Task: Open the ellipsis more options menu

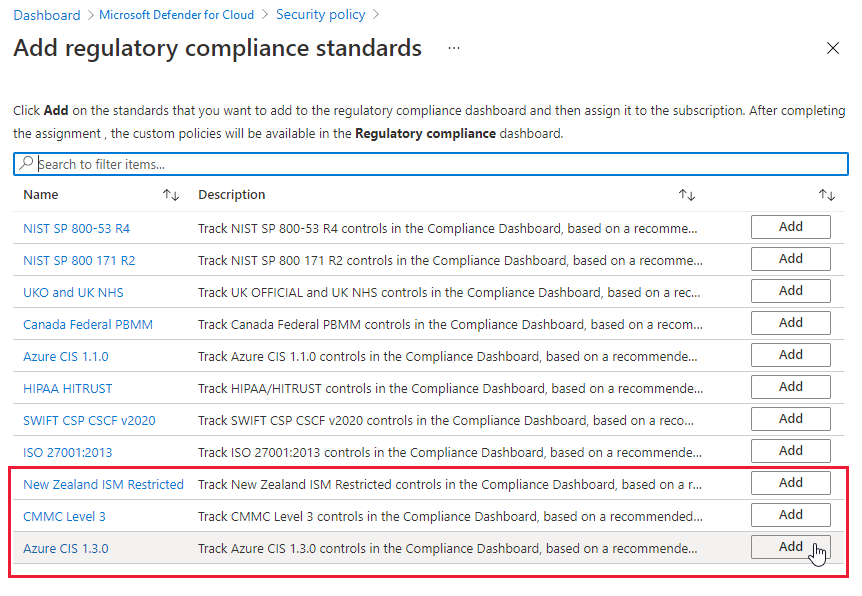Action: [x=454, y=48]
